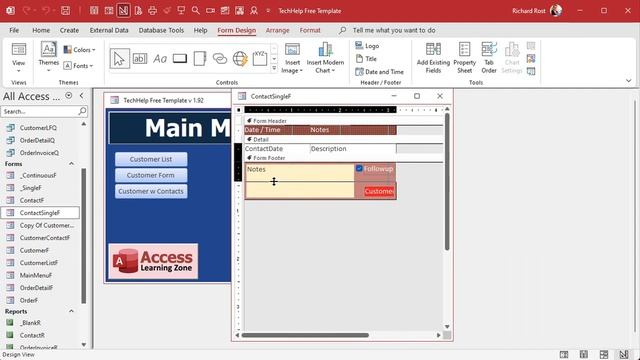Open the File menu
Viewport: 640px width, 360px height.
click(x=14, y=30)
